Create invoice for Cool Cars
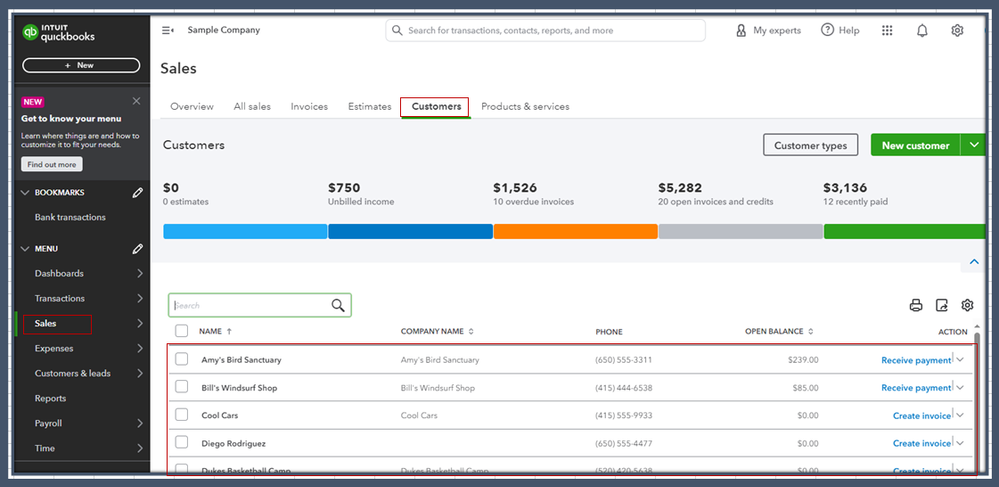This screenshot has height=487, width=999. (x=921, y=416)
